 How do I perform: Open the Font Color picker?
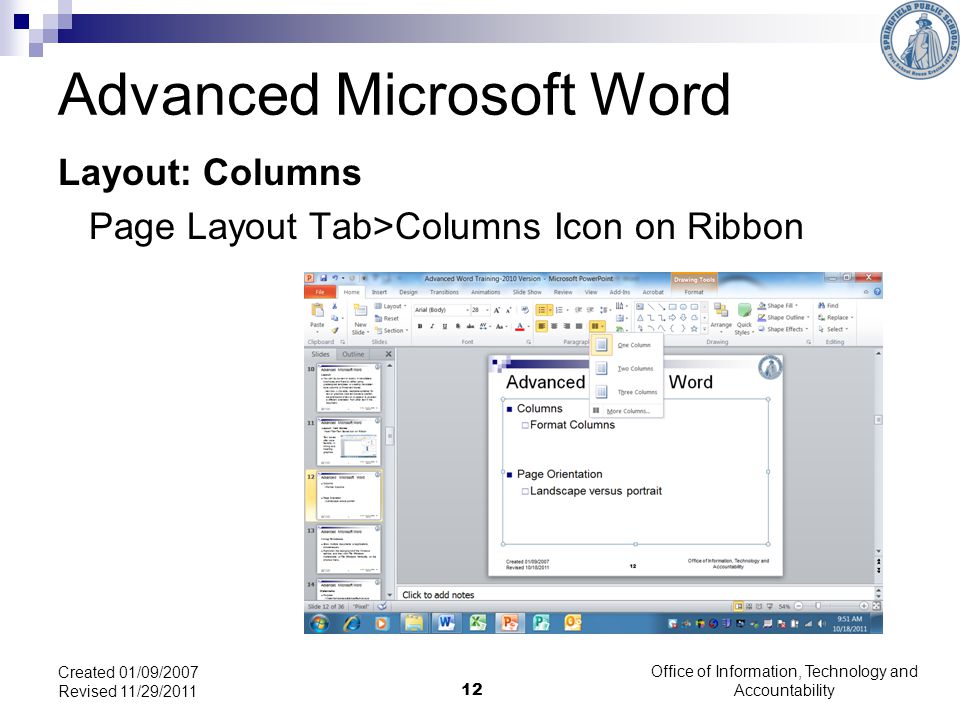522,326
